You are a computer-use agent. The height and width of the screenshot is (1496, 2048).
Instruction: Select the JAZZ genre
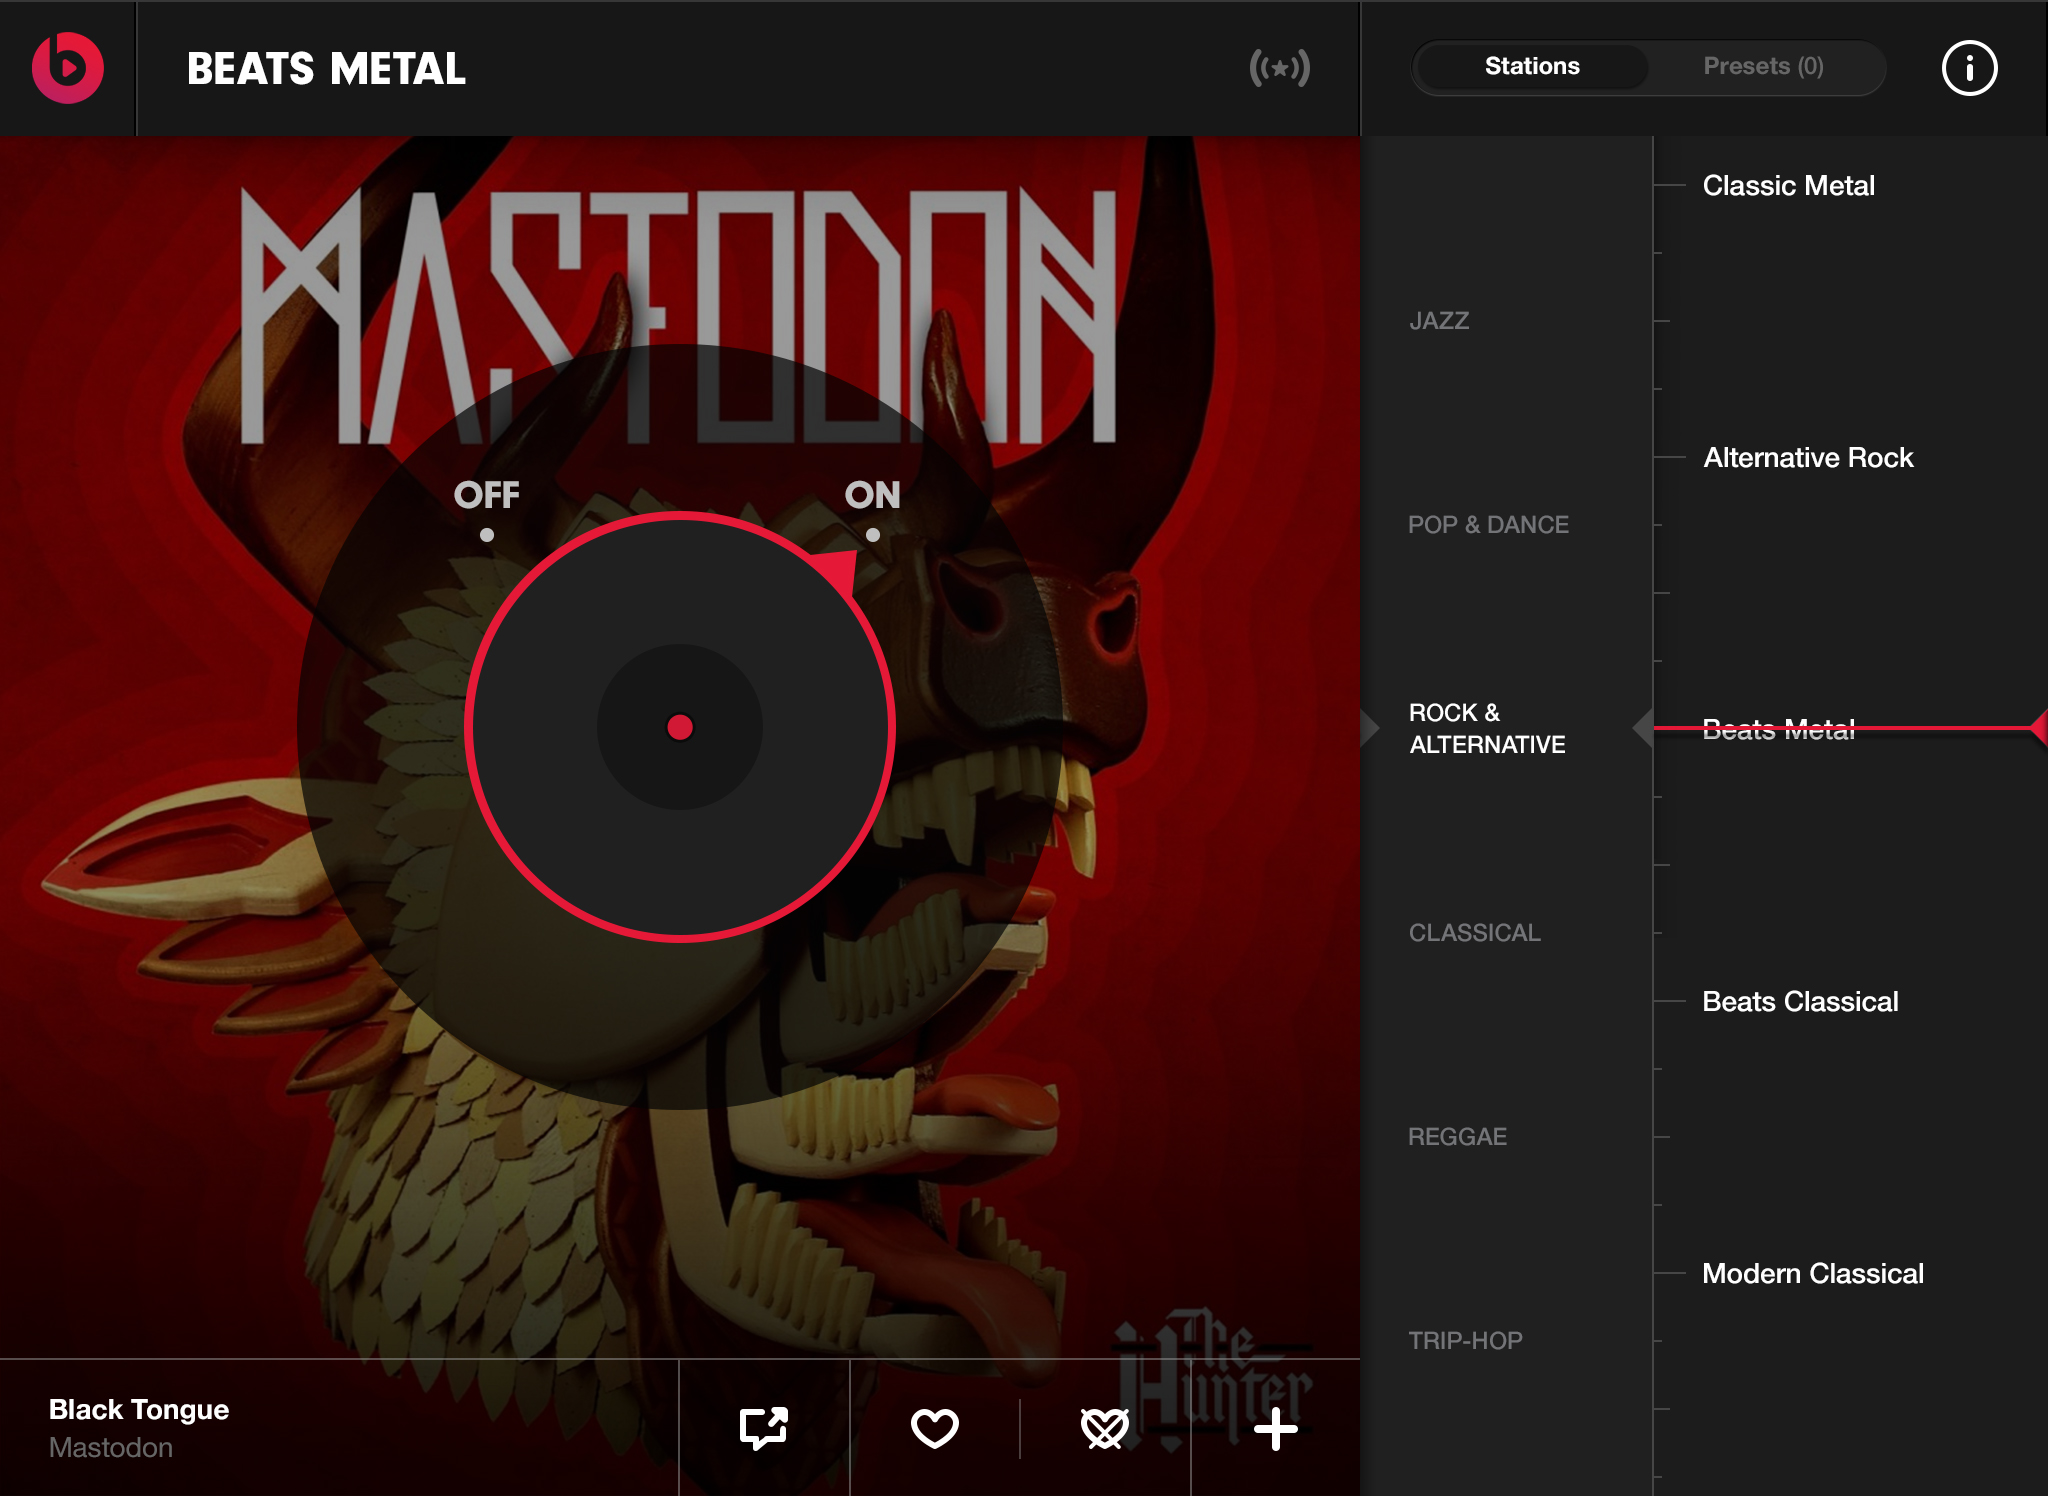1439,321
